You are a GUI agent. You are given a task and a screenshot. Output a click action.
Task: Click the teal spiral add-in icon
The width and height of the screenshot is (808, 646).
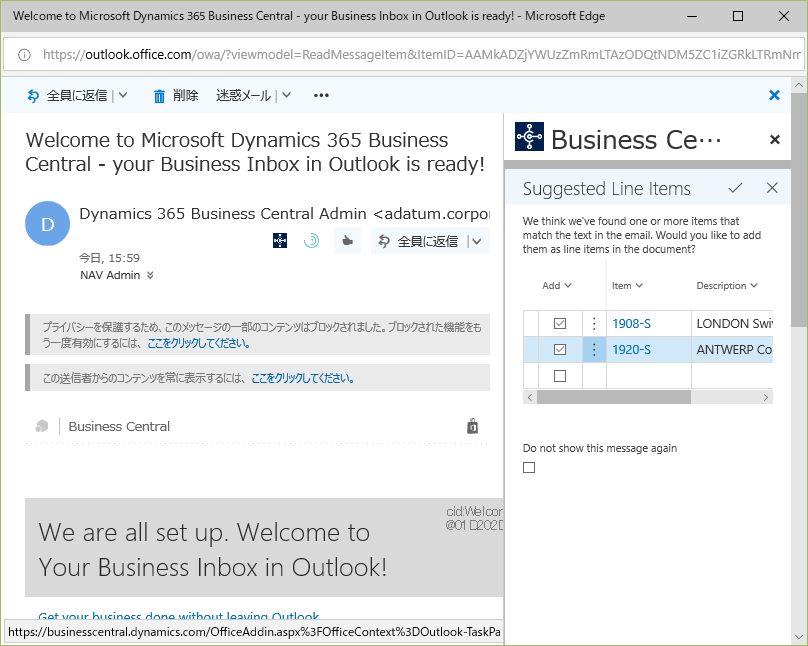[312, 241]
